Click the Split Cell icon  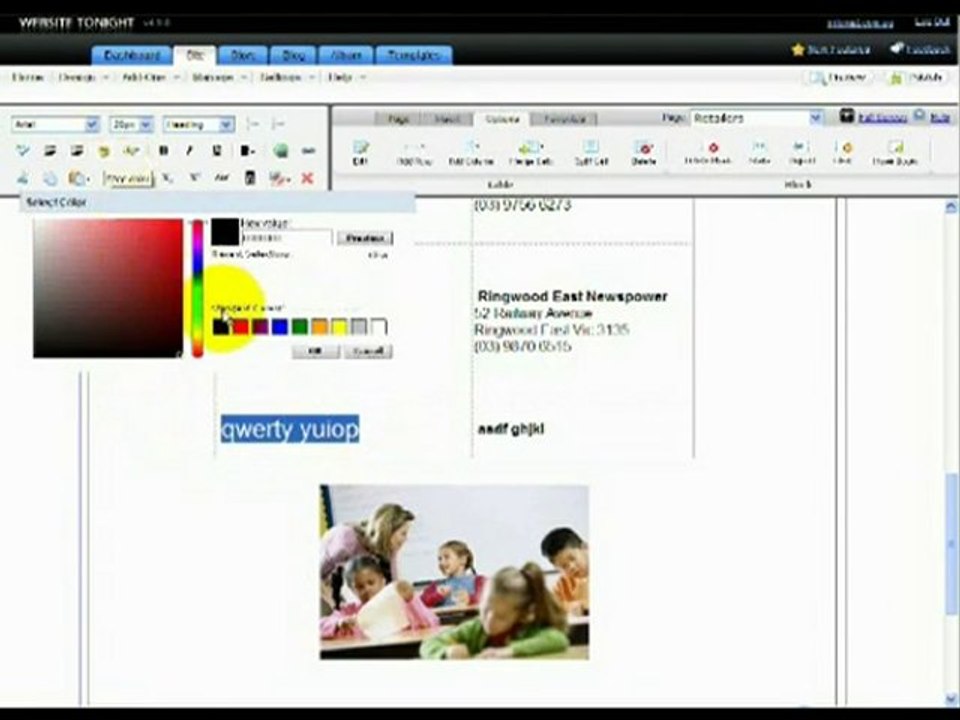pos(590,153)
